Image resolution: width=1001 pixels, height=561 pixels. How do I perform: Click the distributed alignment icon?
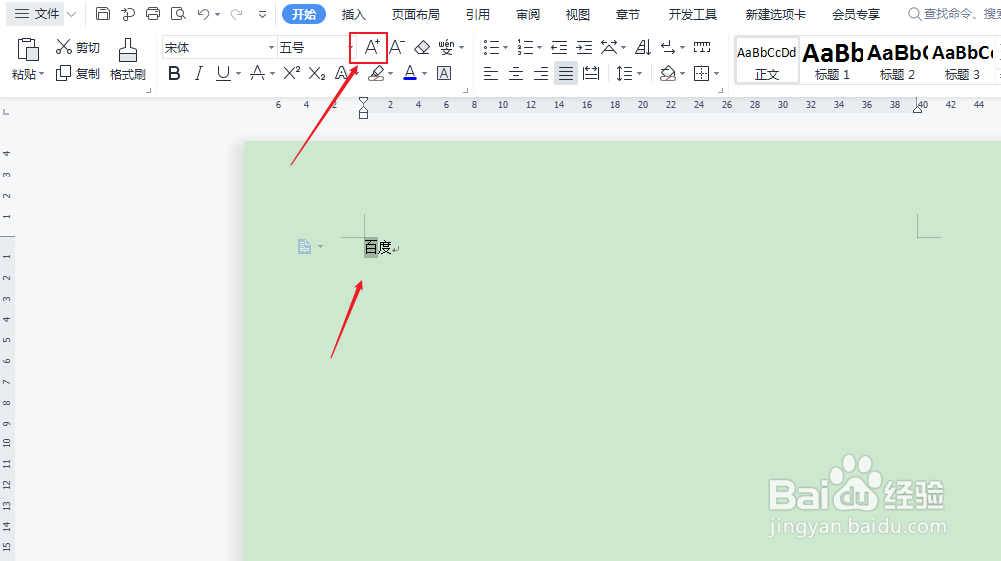click(x=591, y=74)
